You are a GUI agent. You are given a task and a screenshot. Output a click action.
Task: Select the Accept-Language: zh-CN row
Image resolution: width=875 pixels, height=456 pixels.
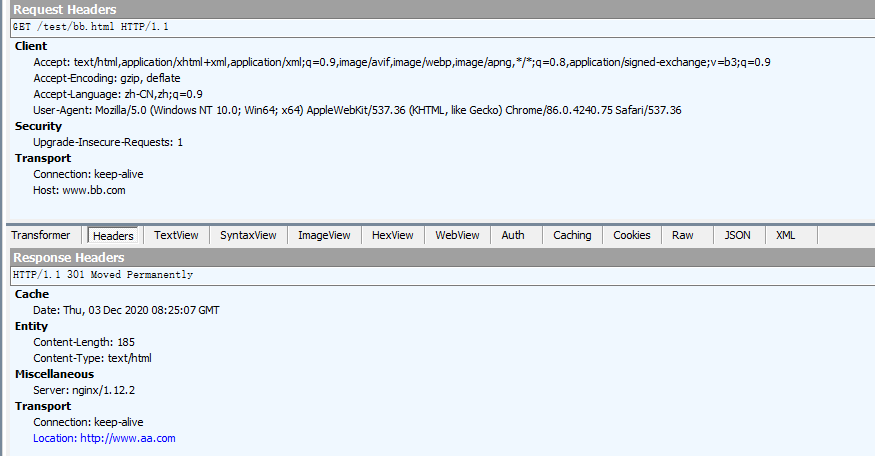118,94
